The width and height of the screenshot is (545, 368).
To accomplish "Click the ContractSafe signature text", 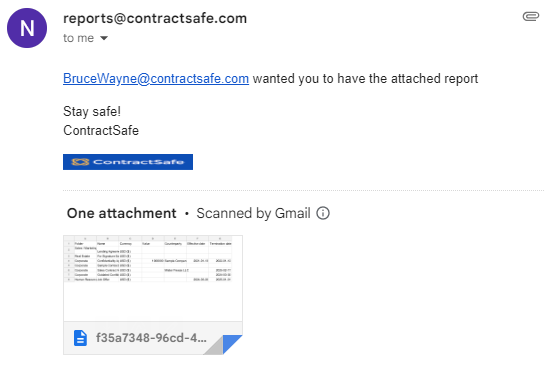I will click(101, 131).
